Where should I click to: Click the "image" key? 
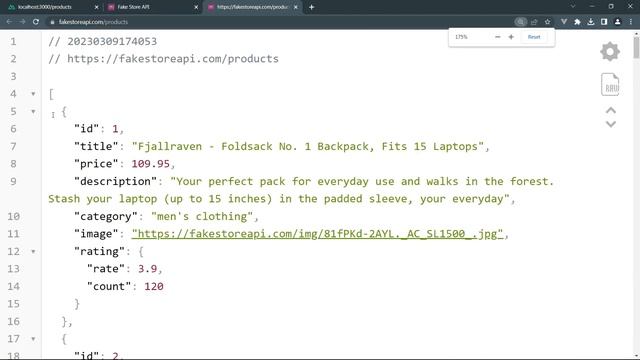coord(96,234)
